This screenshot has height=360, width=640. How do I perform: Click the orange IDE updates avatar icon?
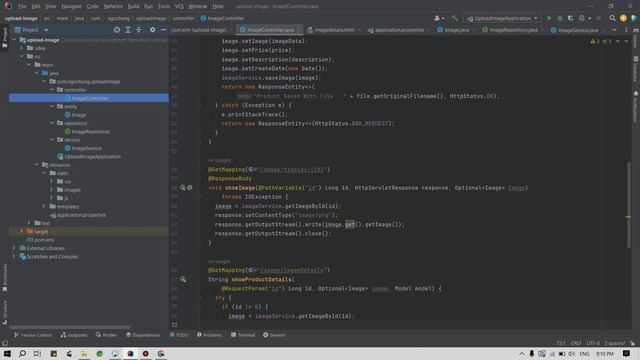click(623, 18)
